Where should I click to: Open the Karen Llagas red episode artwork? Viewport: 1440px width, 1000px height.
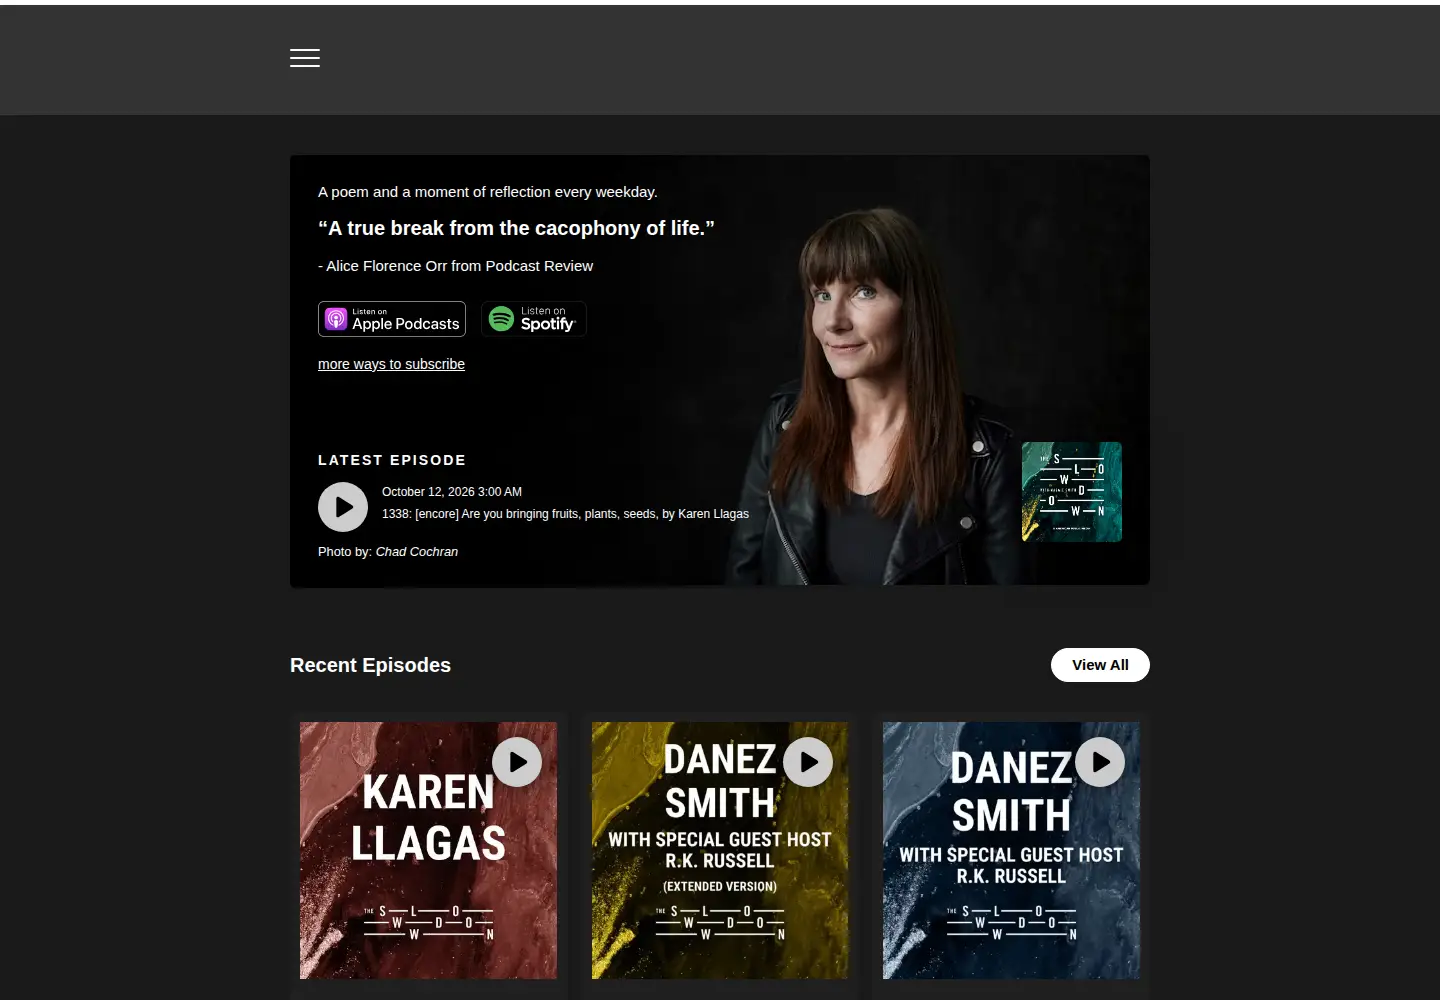click(428, 850)
